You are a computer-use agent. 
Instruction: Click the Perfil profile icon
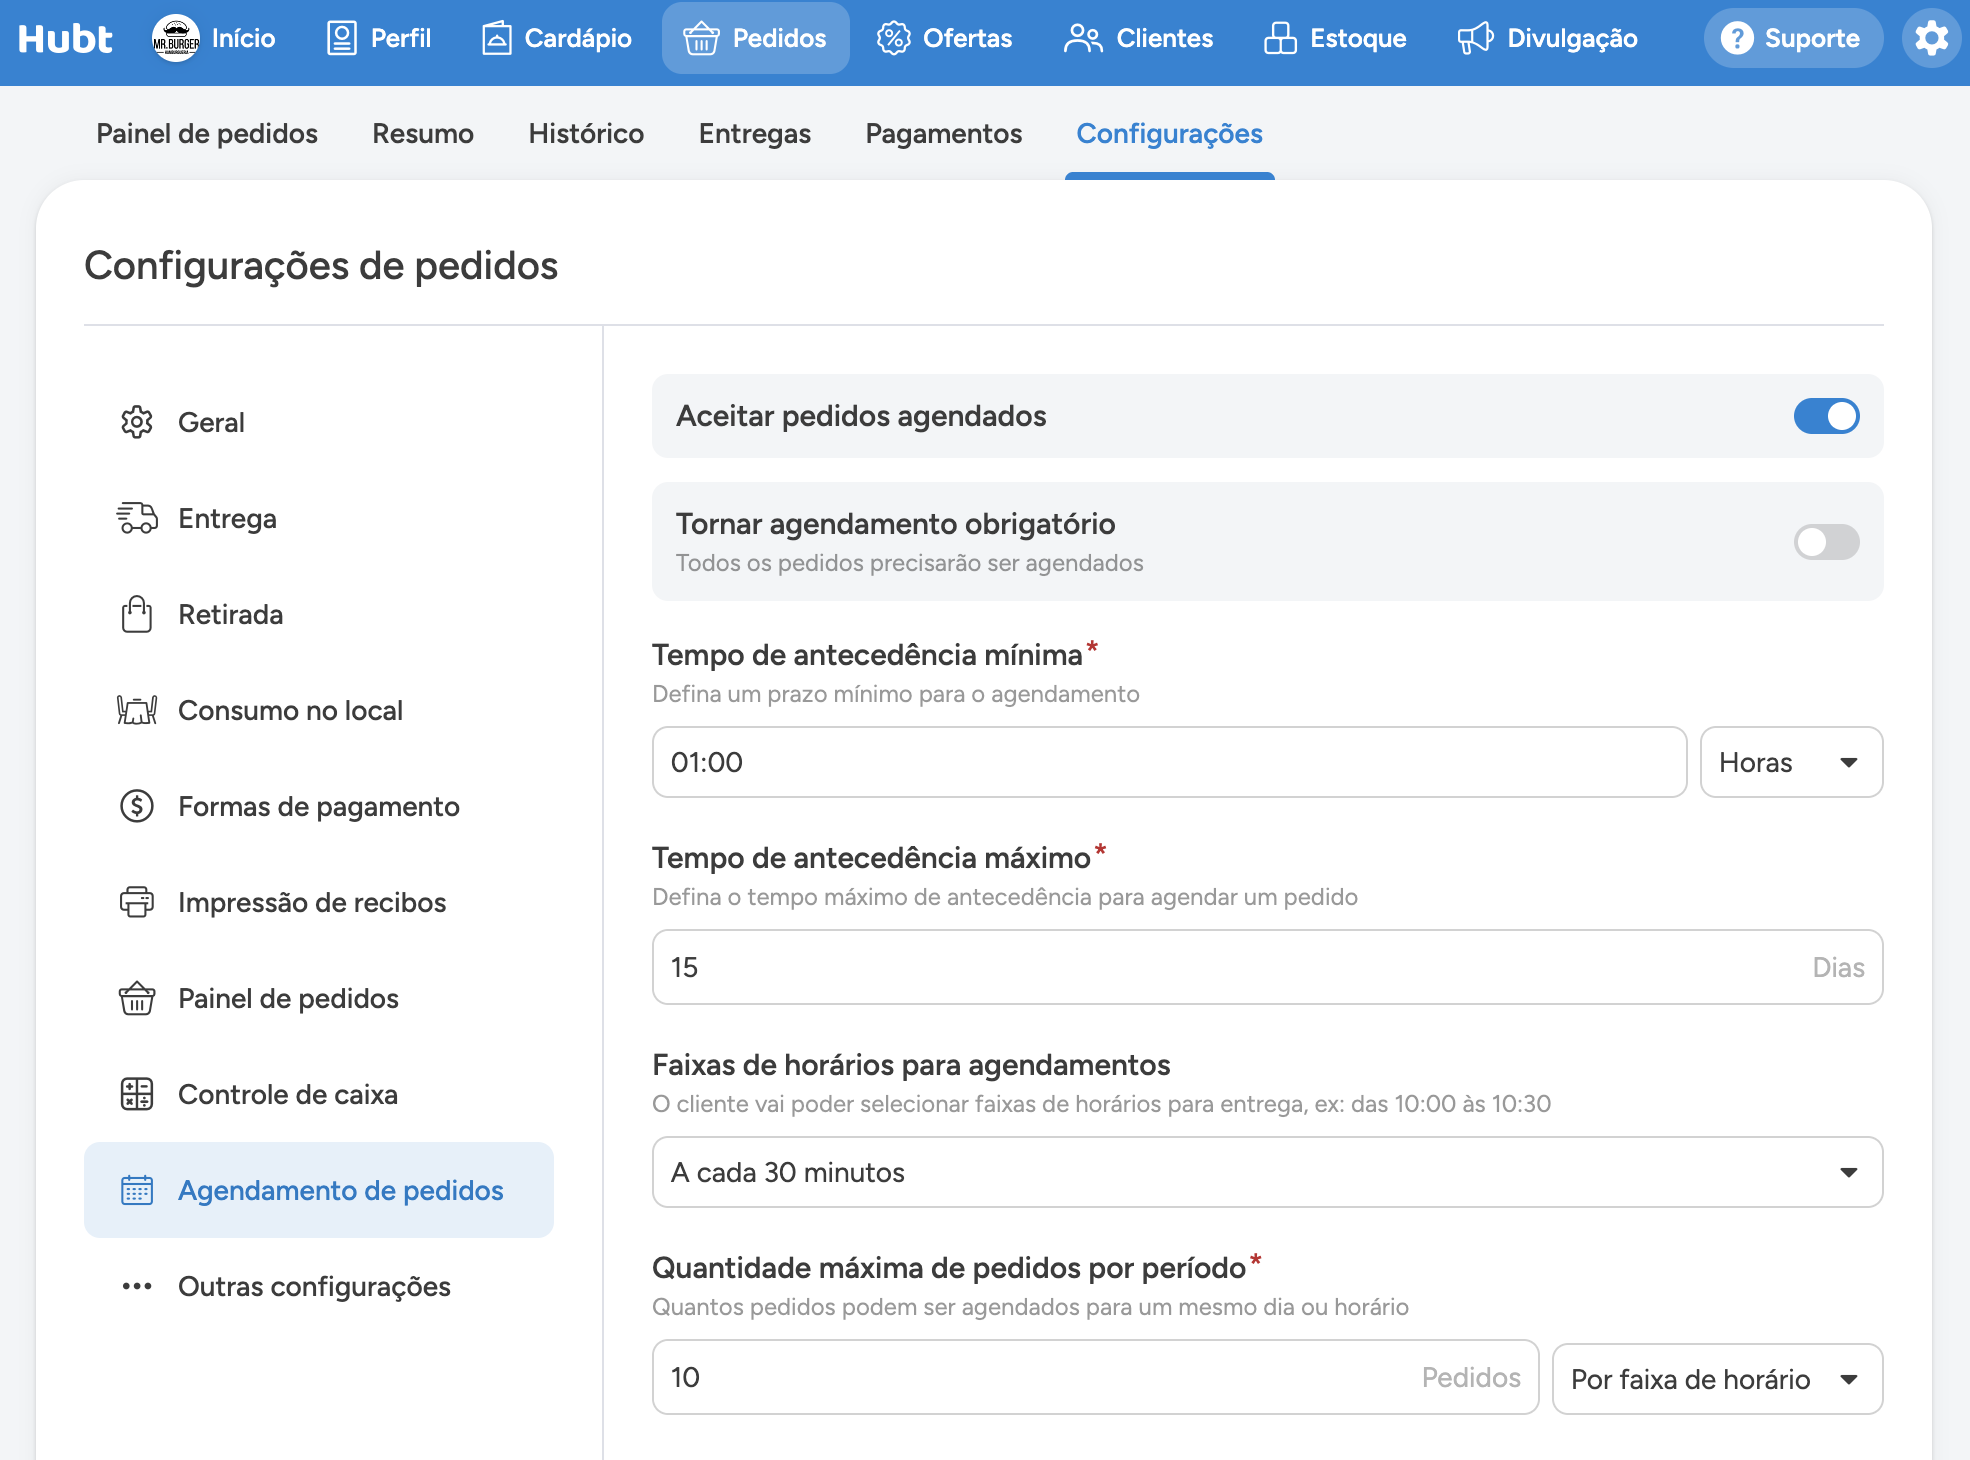coord(342,39)
